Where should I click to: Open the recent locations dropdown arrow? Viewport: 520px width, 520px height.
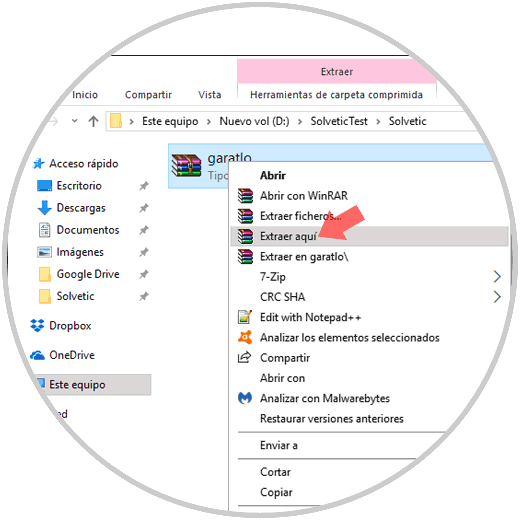point(75,121)
